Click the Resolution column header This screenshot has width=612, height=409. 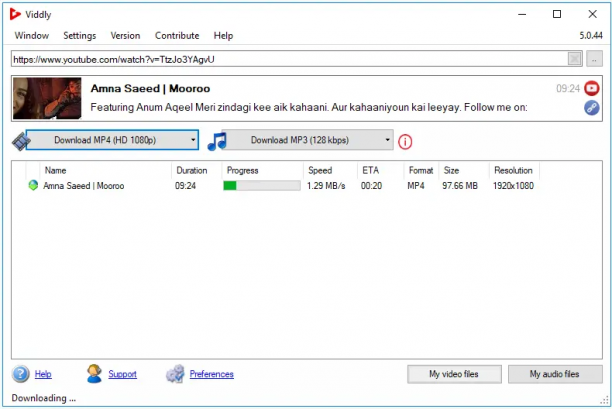point(513,171)
